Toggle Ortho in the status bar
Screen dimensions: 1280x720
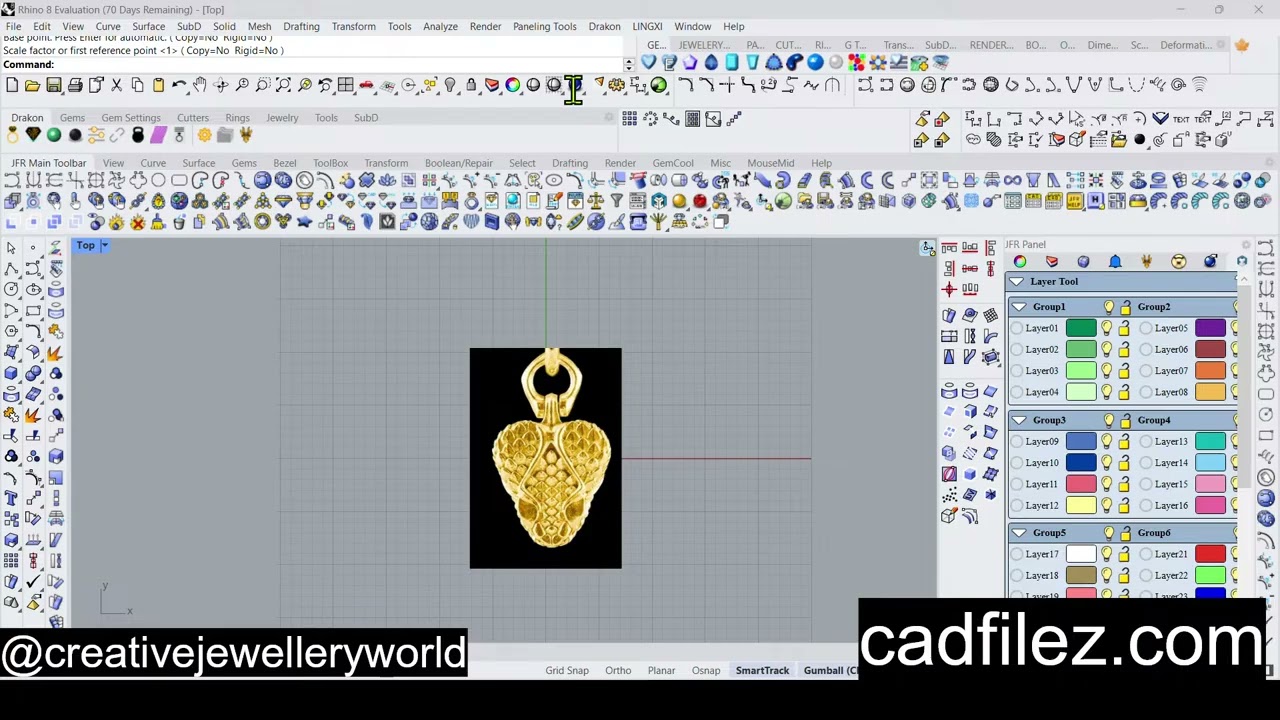click(618, 671)
